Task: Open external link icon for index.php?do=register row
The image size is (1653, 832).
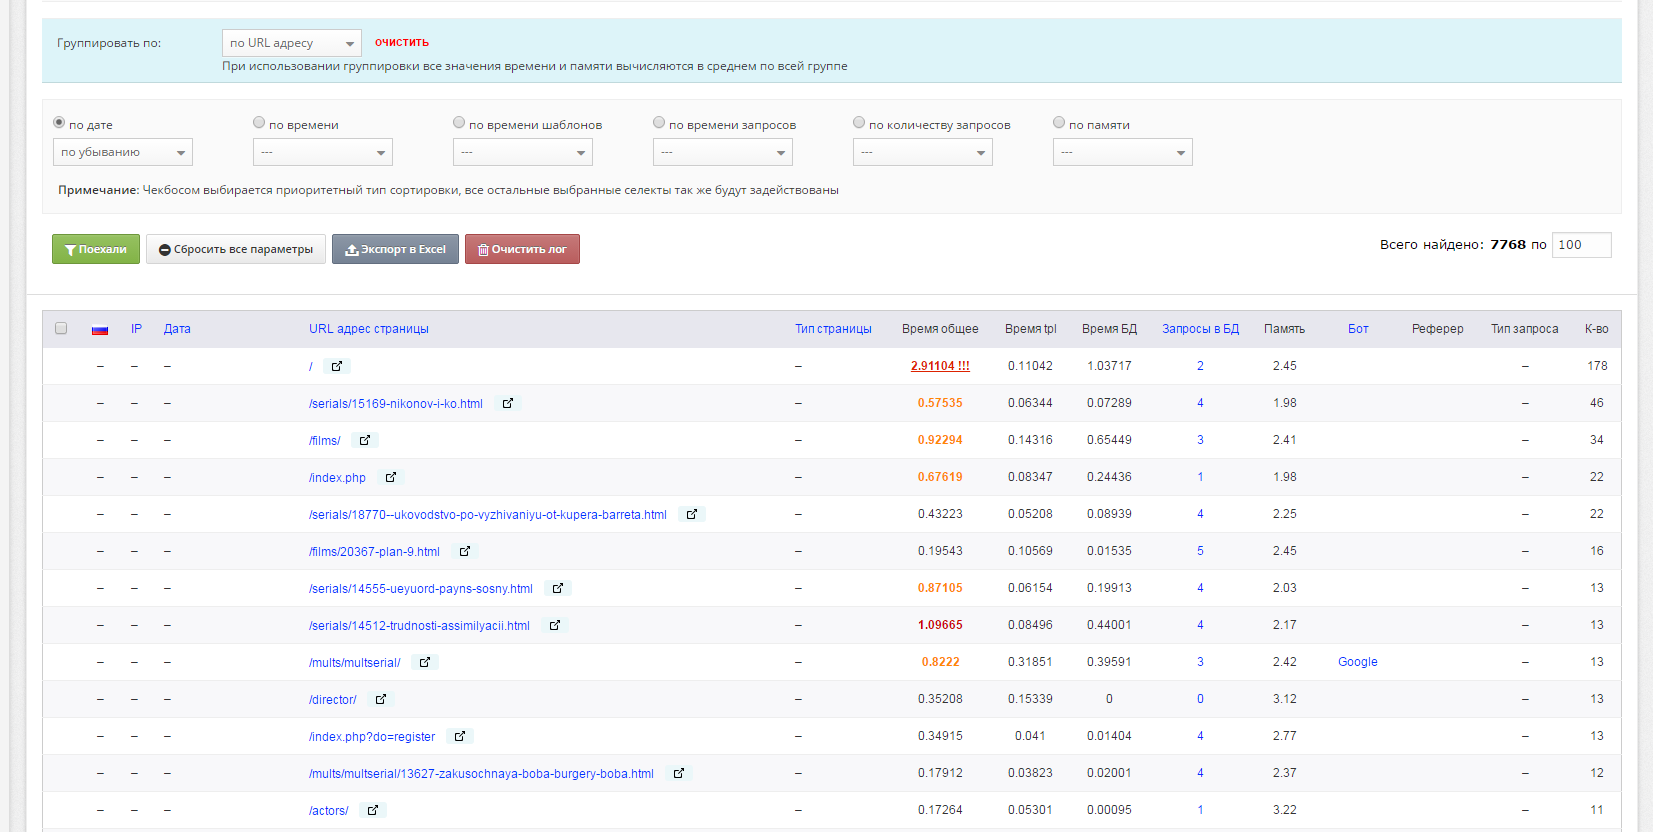Action: 460,736
